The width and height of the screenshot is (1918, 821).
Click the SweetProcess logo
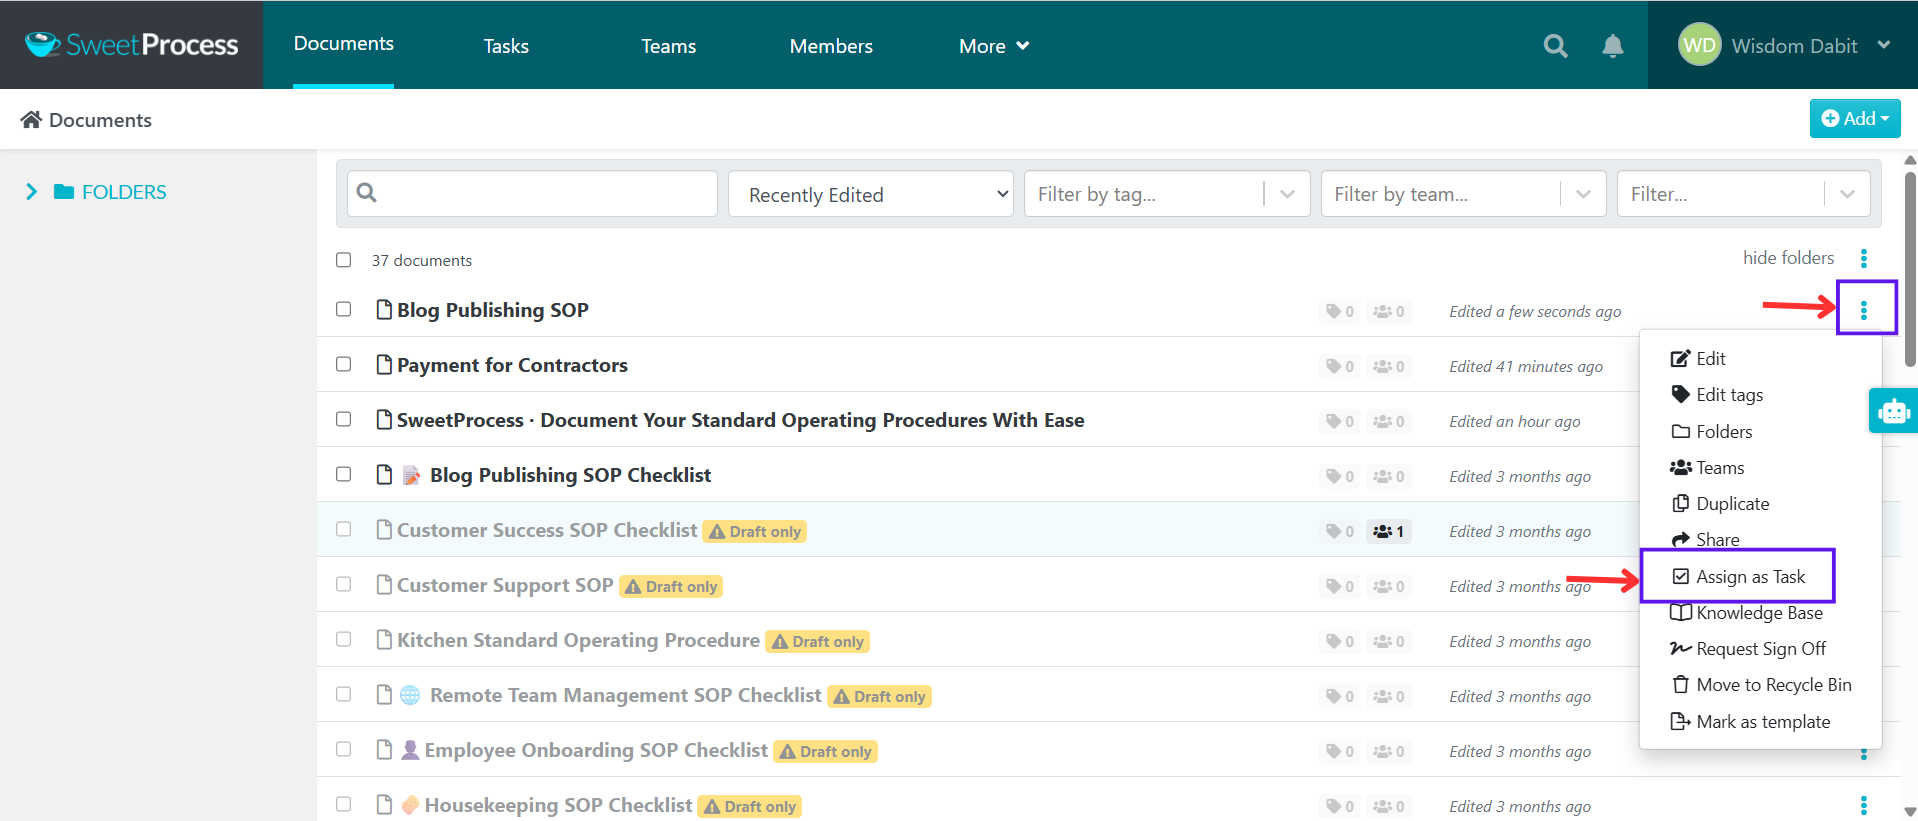(132, 45)
